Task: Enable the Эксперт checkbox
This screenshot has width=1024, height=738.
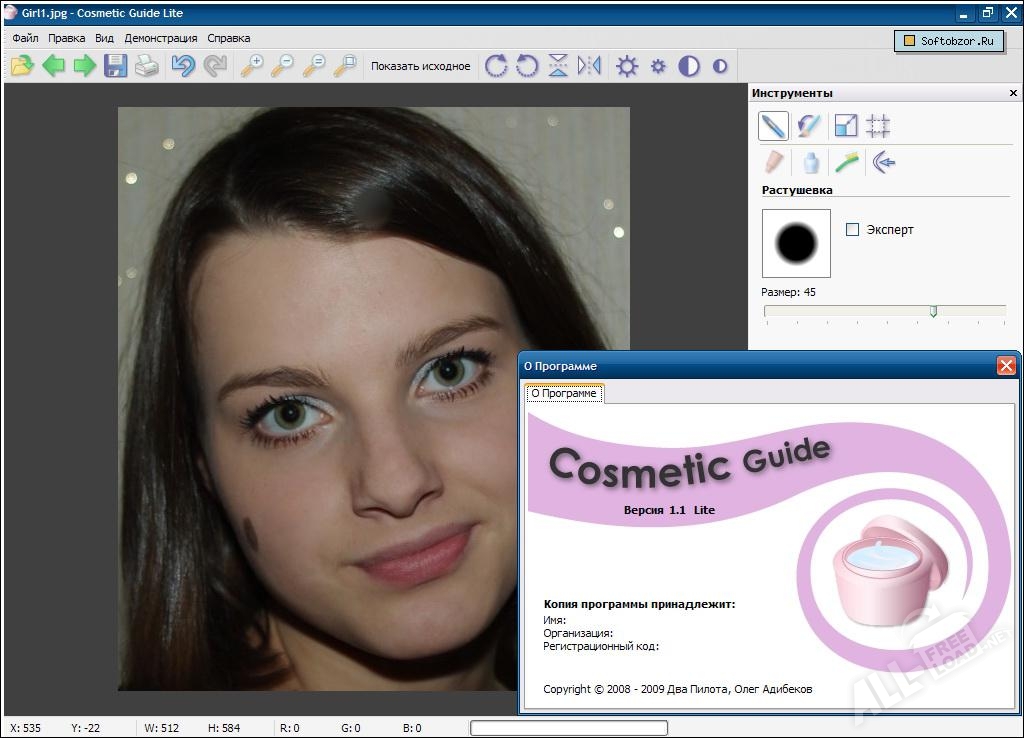Action: coord(853,229)
